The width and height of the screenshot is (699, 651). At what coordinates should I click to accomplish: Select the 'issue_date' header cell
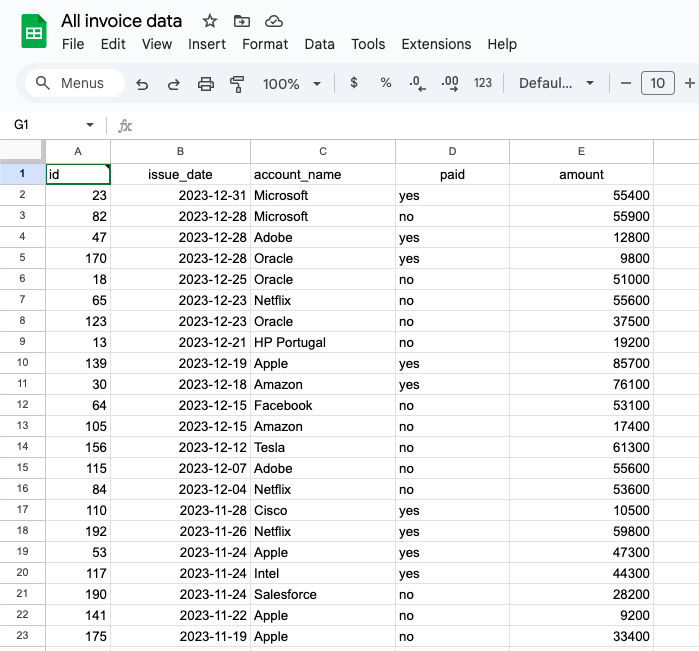coord(181,174)
